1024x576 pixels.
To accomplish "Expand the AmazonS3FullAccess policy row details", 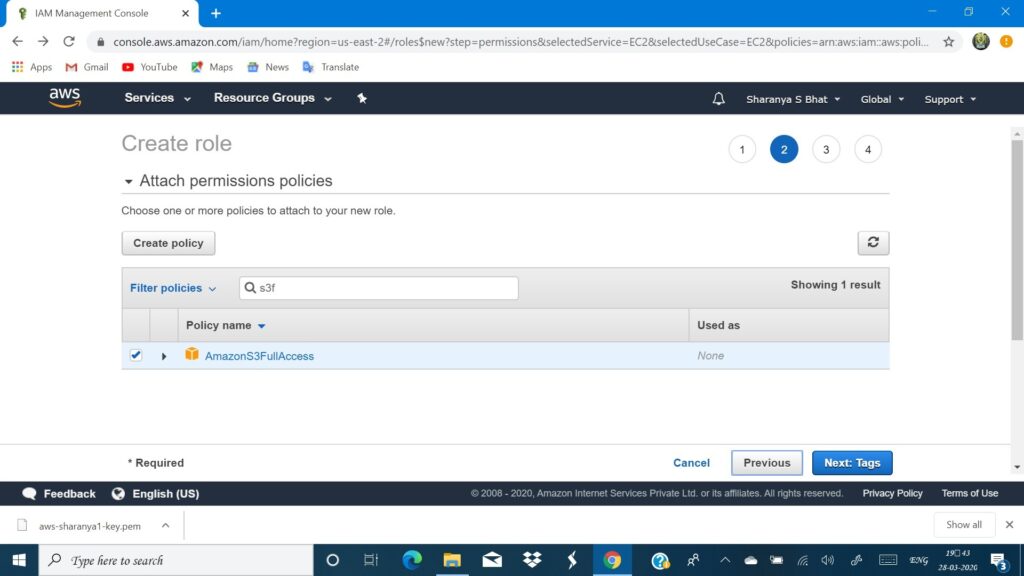I will tap(164, 356).
